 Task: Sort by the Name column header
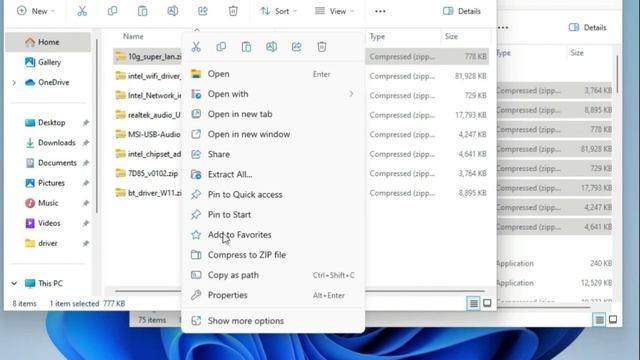coord(133,36)
